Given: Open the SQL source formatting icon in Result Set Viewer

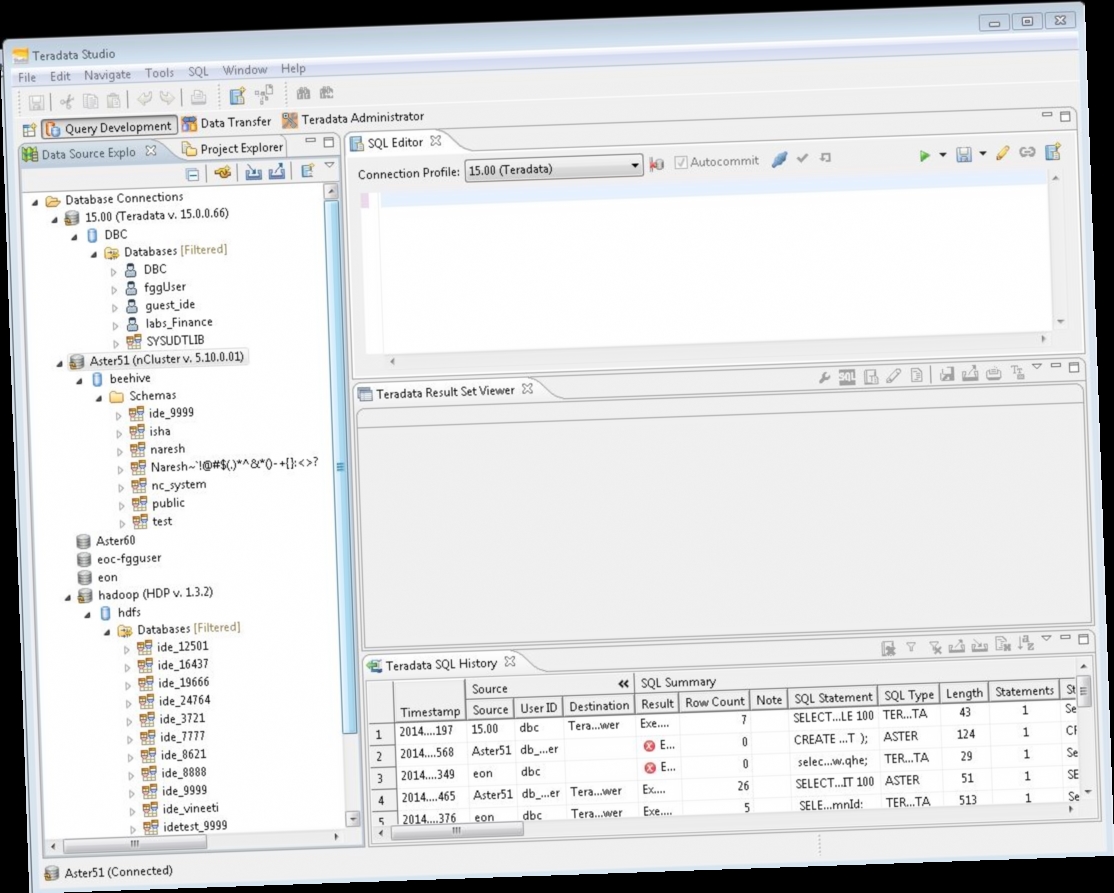Looking at the screenshot, I should [848, 374].
